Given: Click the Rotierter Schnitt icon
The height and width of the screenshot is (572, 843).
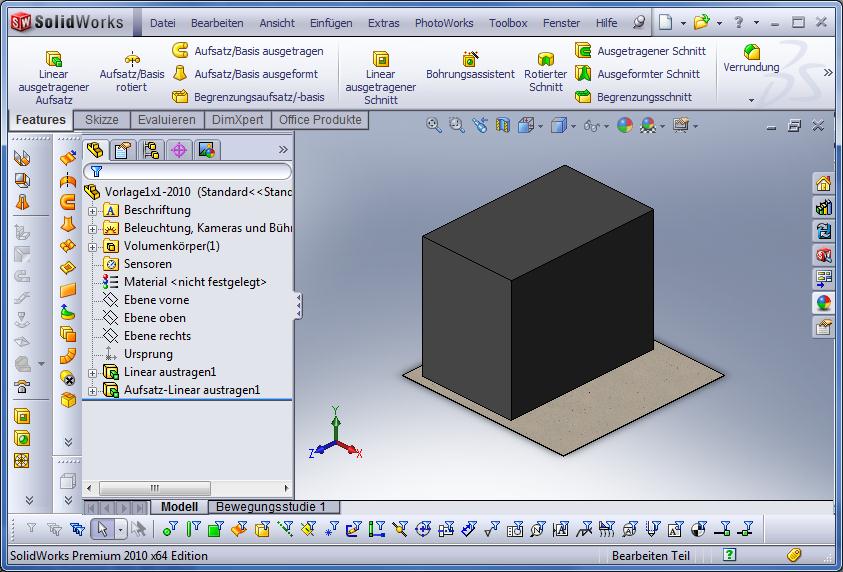Looking at the screenshot, I should point(546,72).
